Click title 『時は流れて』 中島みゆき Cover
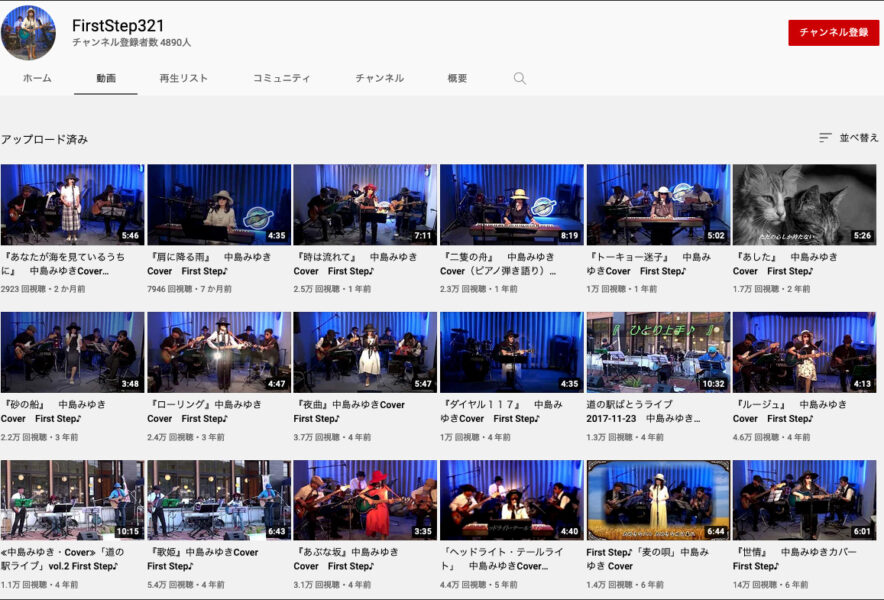The width and height of the screenshot is (884, 600). [355, 263]
